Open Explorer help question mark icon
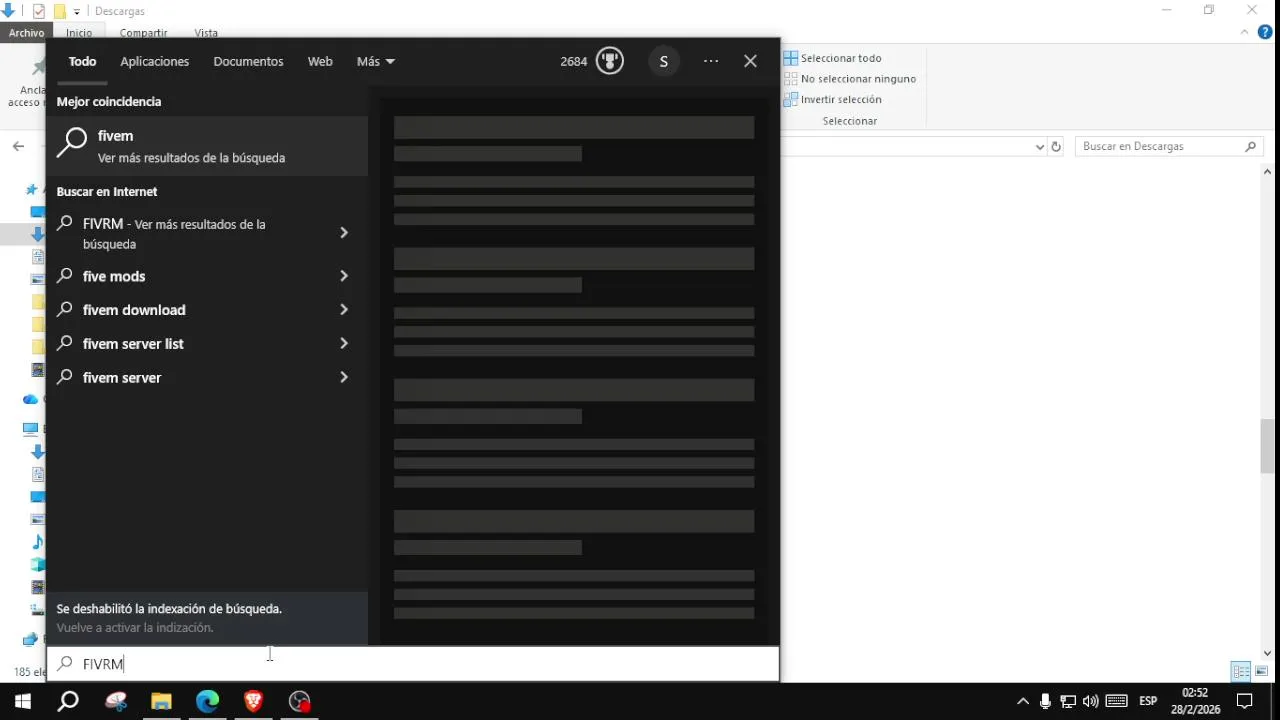Screen dimensions: 1280x720 pos(1265,33)
